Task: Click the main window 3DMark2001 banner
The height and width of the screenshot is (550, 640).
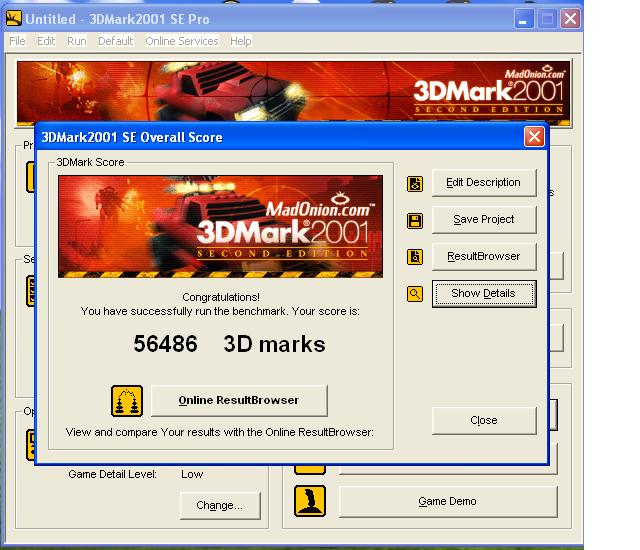Action: click(293, 92)
